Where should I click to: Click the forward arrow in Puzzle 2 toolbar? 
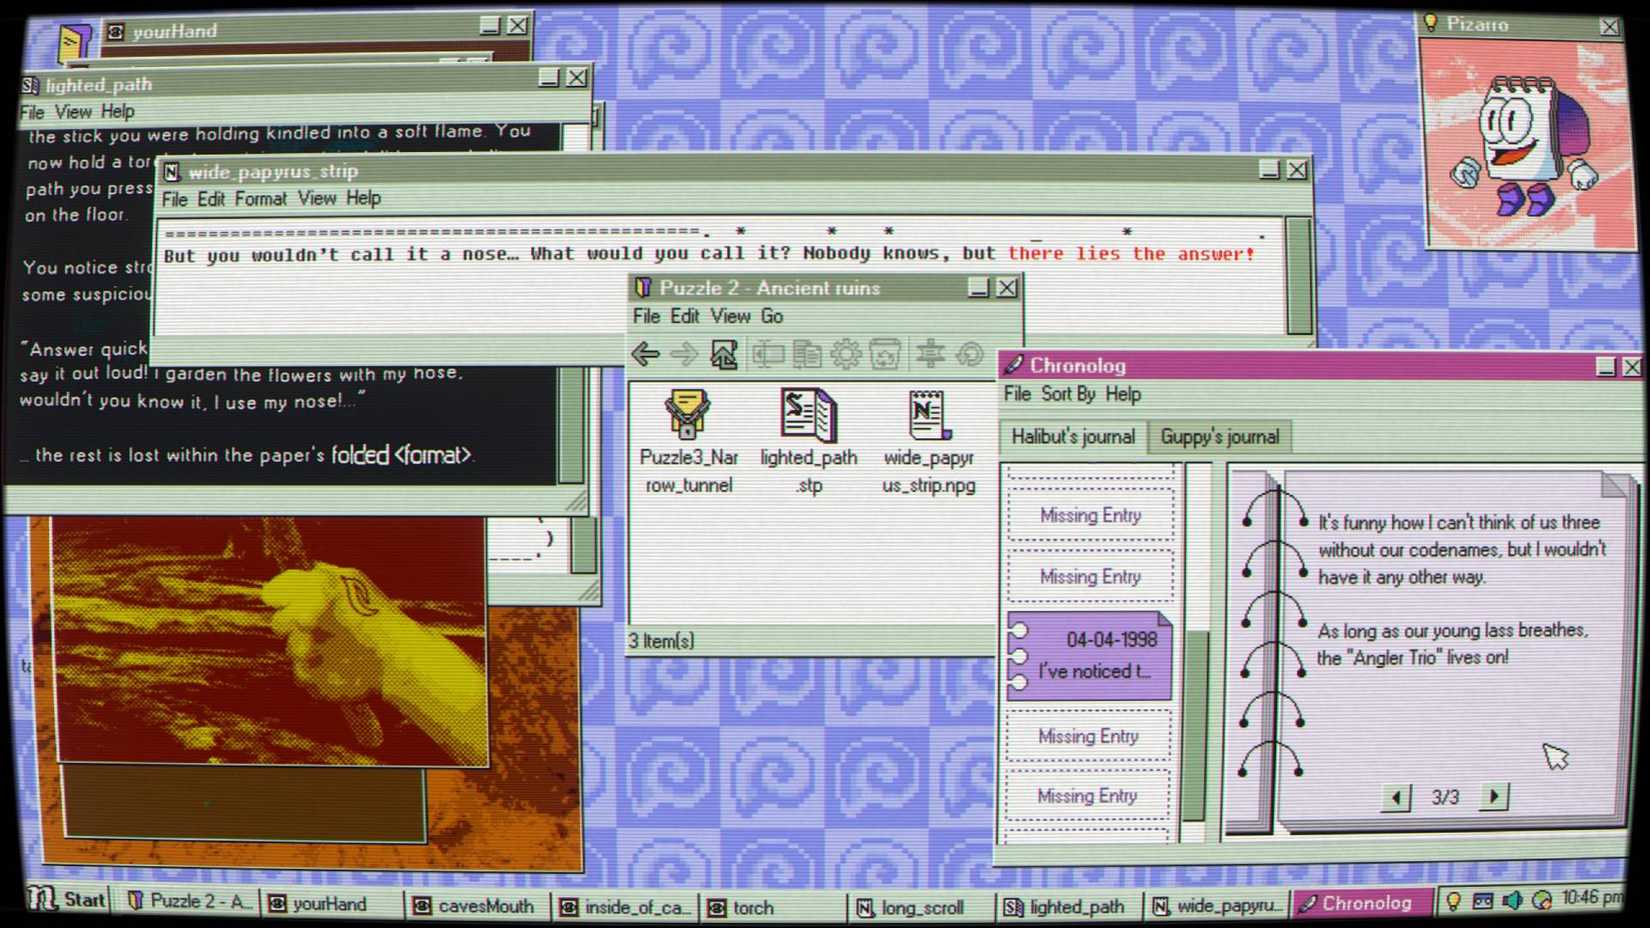(684, 354)
